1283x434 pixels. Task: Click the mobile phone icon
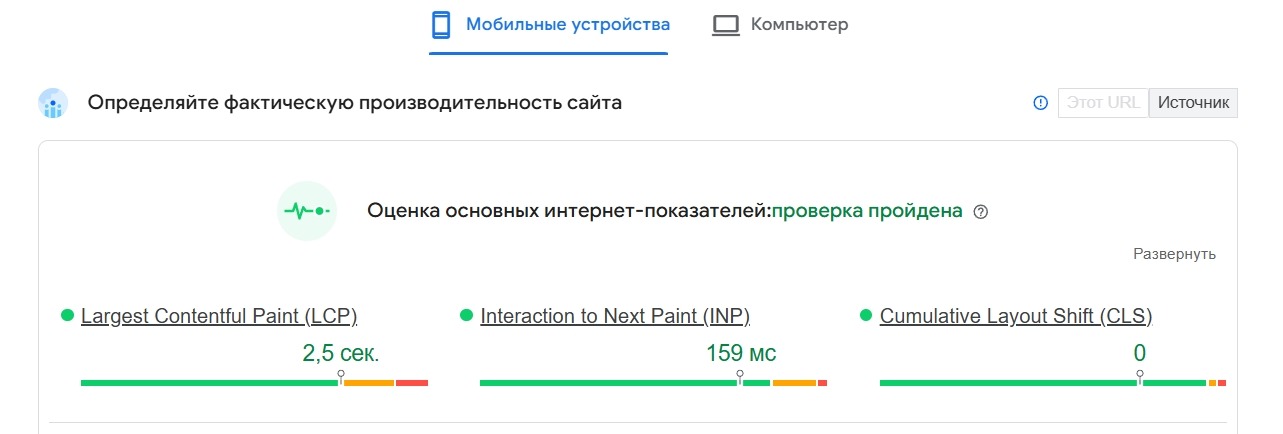(x=441, y=25)
